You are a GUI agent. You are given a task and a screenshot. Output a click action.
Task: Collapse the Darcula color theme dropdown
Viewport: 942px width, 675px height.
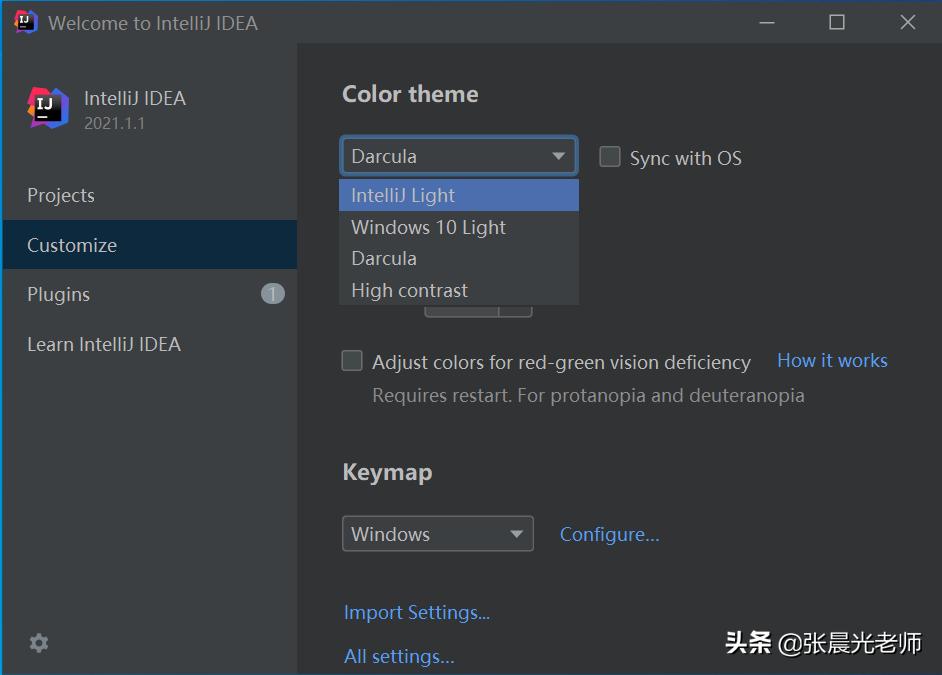point(558,156)
